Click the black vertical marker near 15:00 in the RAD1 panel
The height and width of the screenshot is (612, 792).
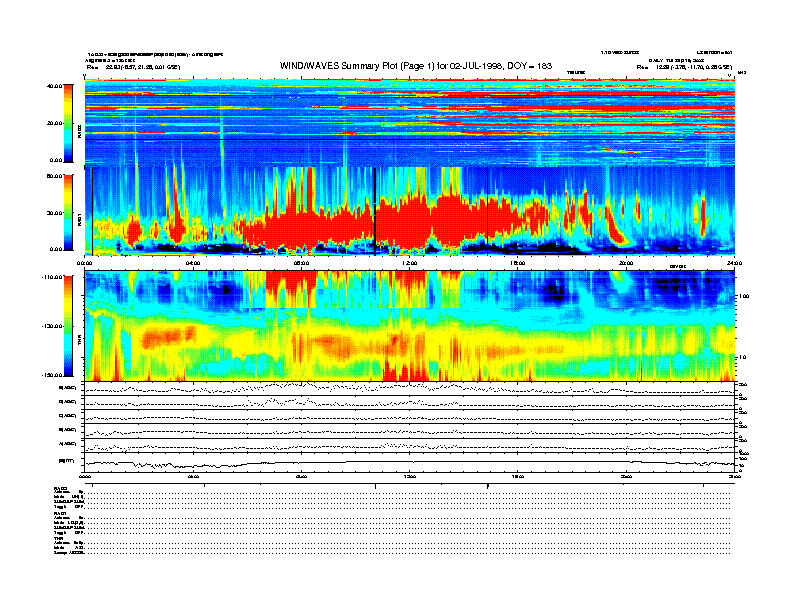click(487, 211)
